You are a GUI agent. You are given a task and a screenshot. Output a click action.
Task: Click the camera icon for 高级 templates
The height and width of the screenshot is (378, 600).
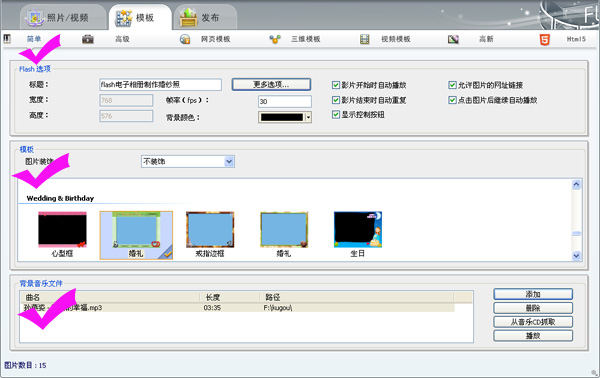click(x=88, y=39)
